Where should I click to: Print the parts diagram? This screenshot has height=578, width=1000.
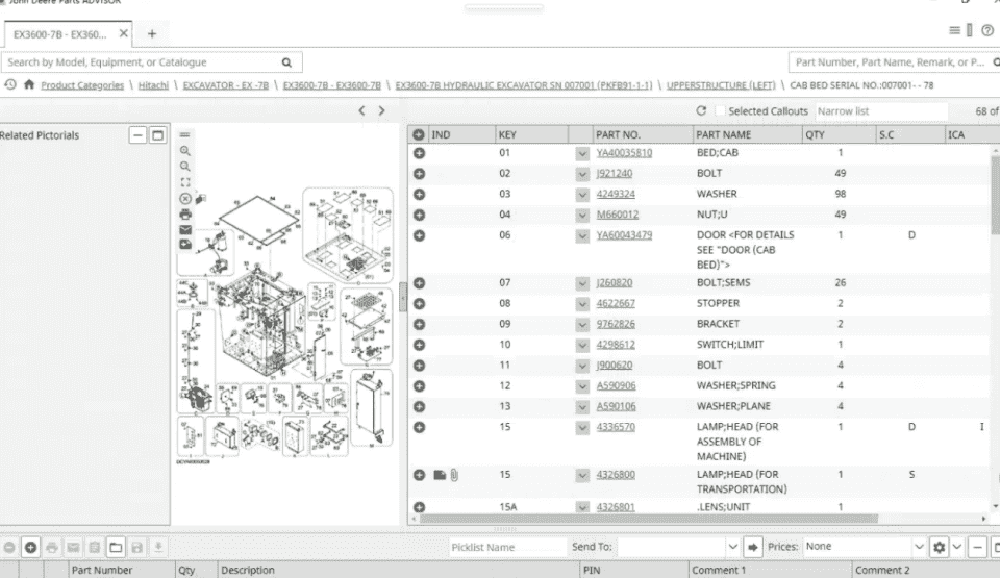click(185, 214)
